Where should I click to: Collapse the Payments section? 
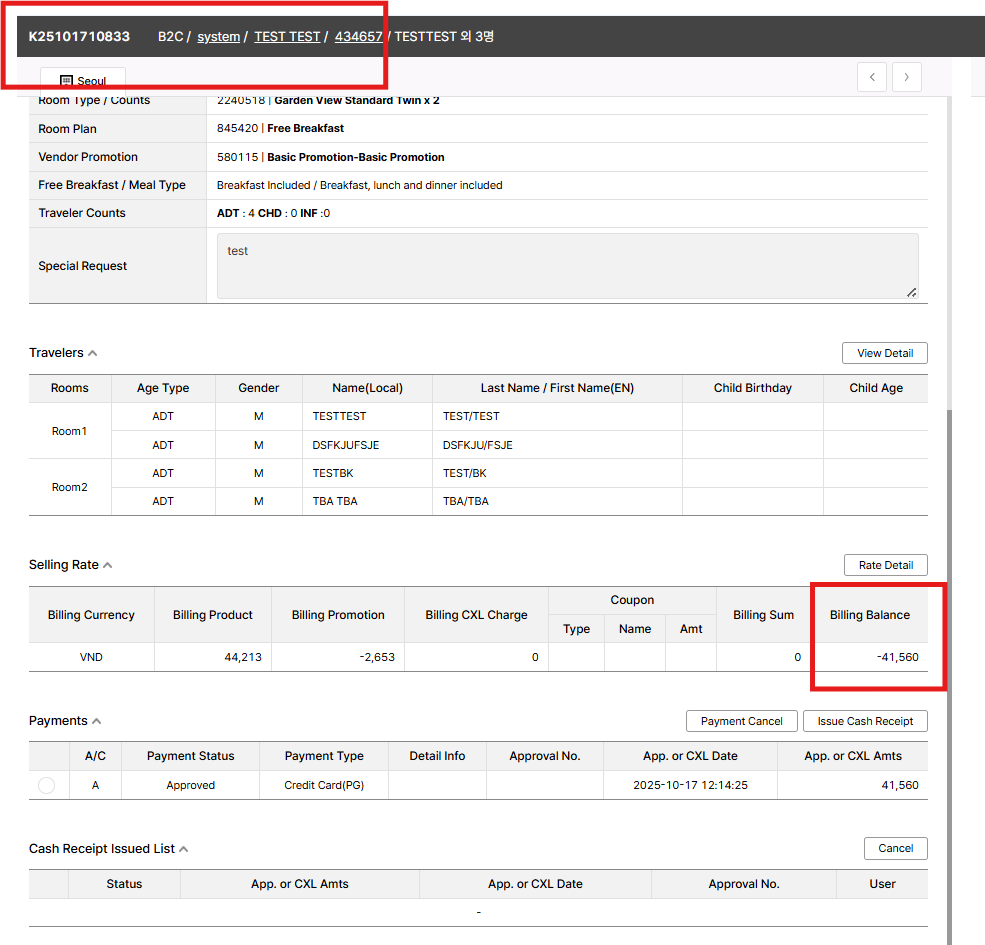click(97, 721)
